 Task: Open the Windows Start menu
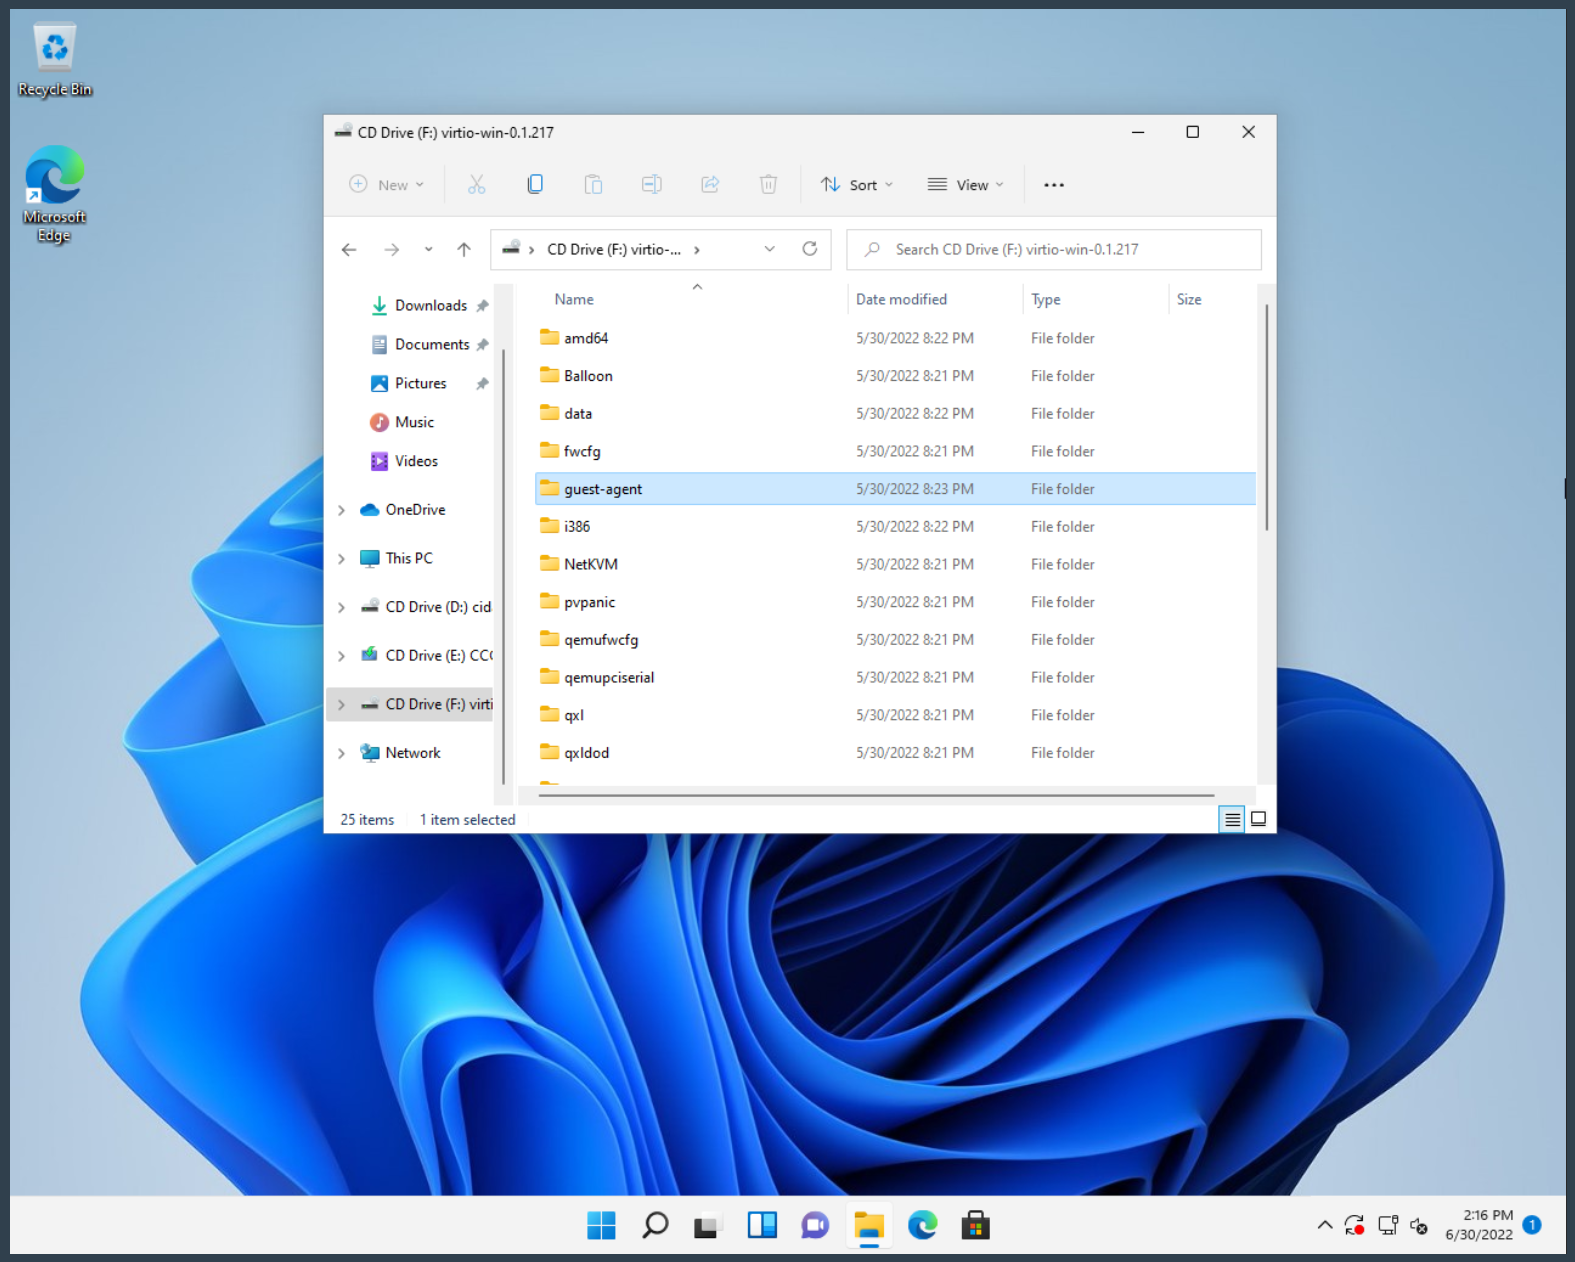pyautogui.click(x=601, y=1225)
